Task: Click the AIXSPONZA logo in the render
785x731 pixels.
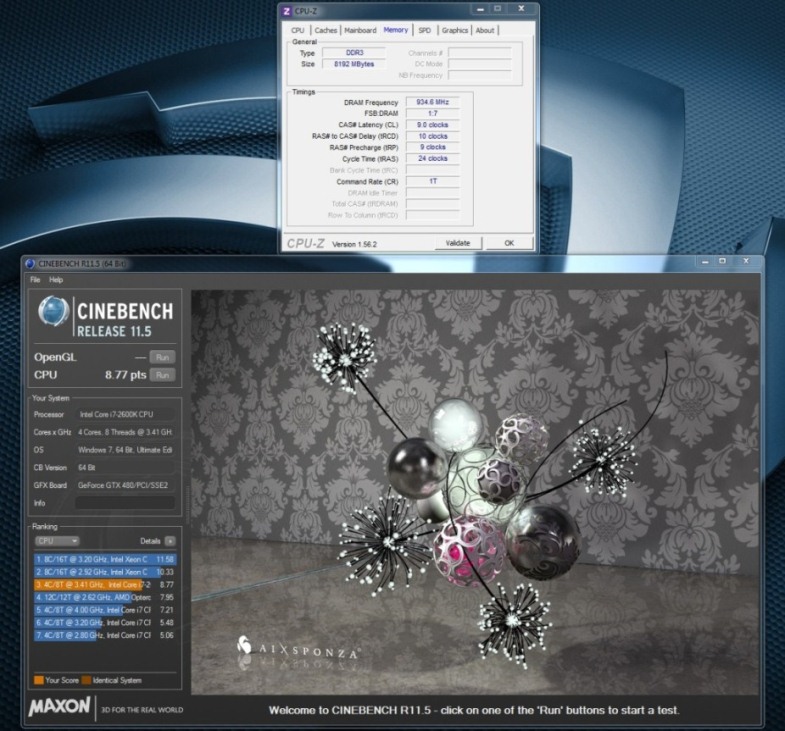Action: (298, 648)
